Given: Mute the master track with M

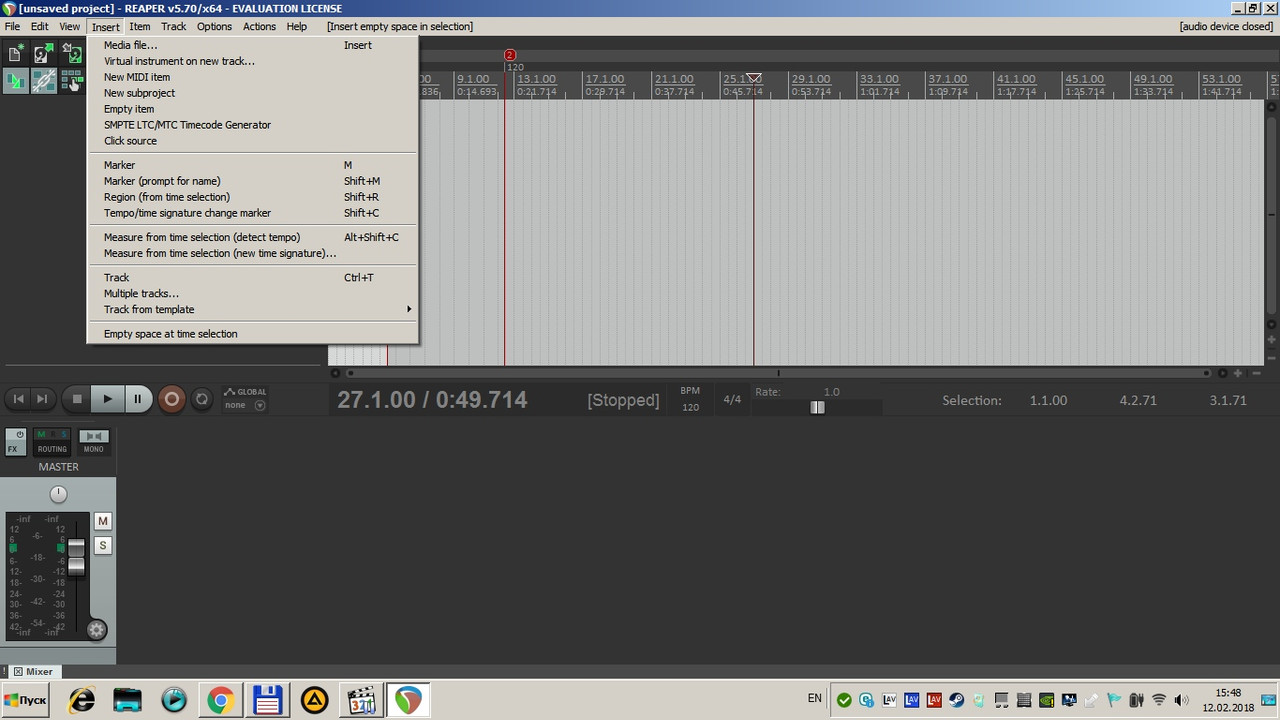Looking at the screenshot, I should (x=102, y=521).
